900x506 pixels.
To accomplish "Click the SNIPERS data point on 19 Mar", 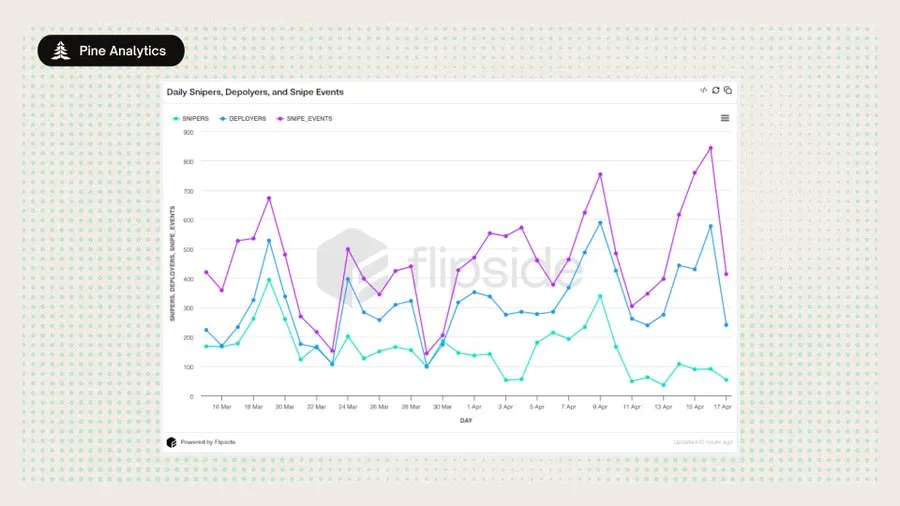I will point(269,280).
